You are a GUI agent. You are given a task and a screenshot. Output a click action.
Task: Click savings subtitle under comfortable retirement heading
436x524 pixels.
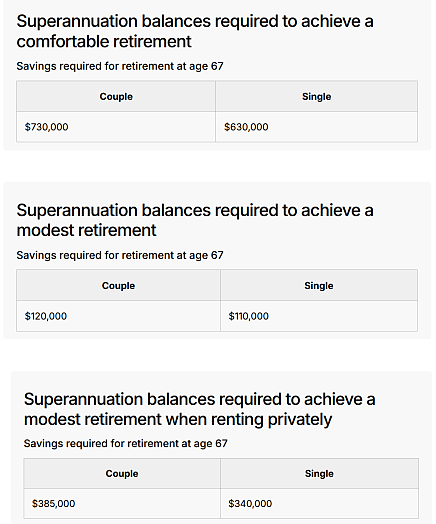click(120, 66)
